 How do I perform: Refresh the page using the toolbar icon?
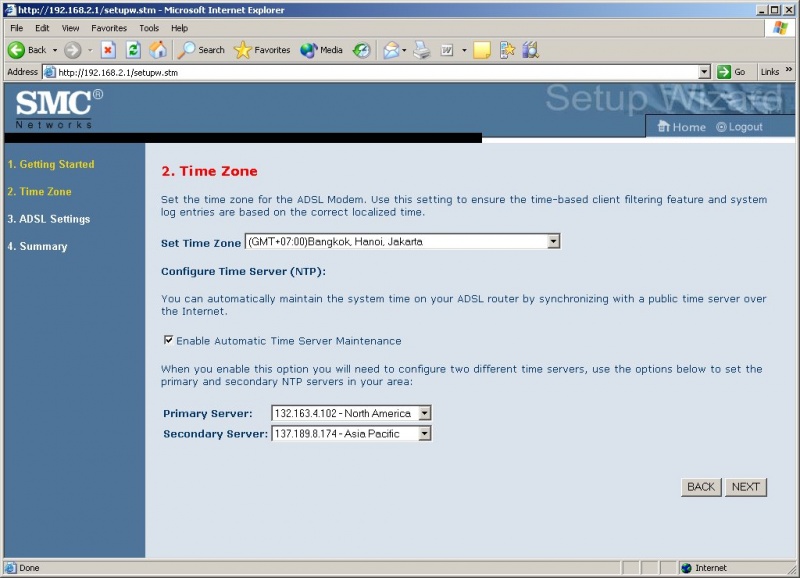(132, 50)
